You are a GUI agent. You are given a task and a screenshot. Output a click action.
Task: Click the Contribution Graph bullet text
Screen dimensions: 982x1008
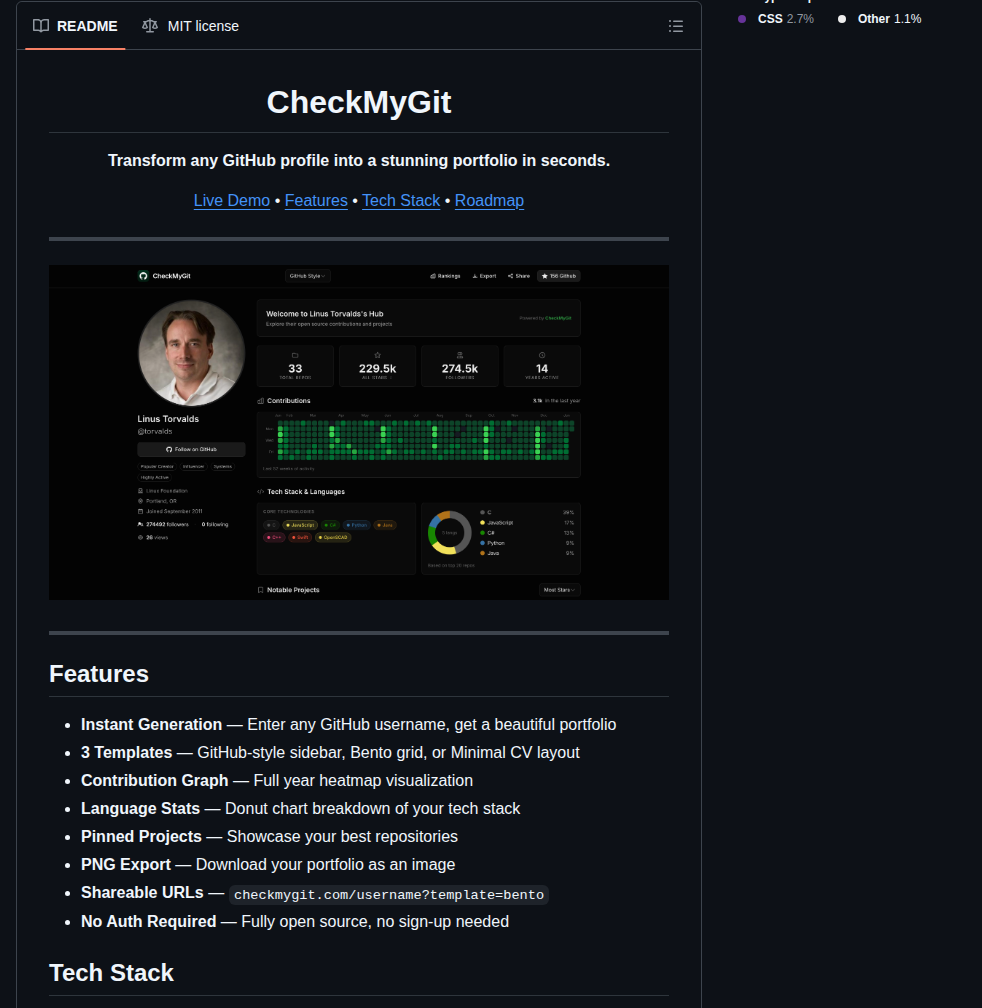pos(277,780)
